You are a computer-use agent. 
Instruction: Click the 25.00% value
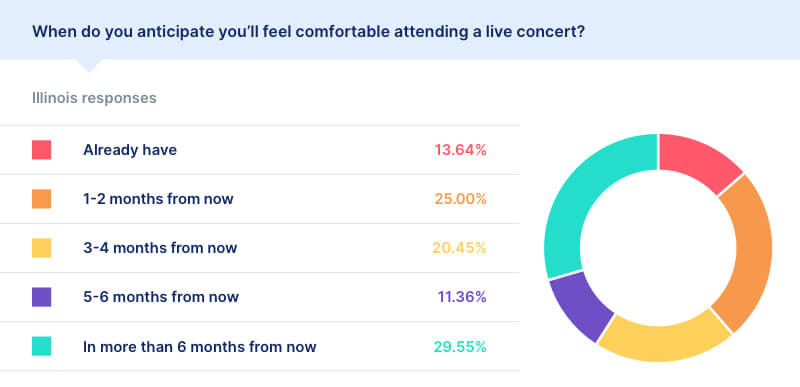point(460,199)
